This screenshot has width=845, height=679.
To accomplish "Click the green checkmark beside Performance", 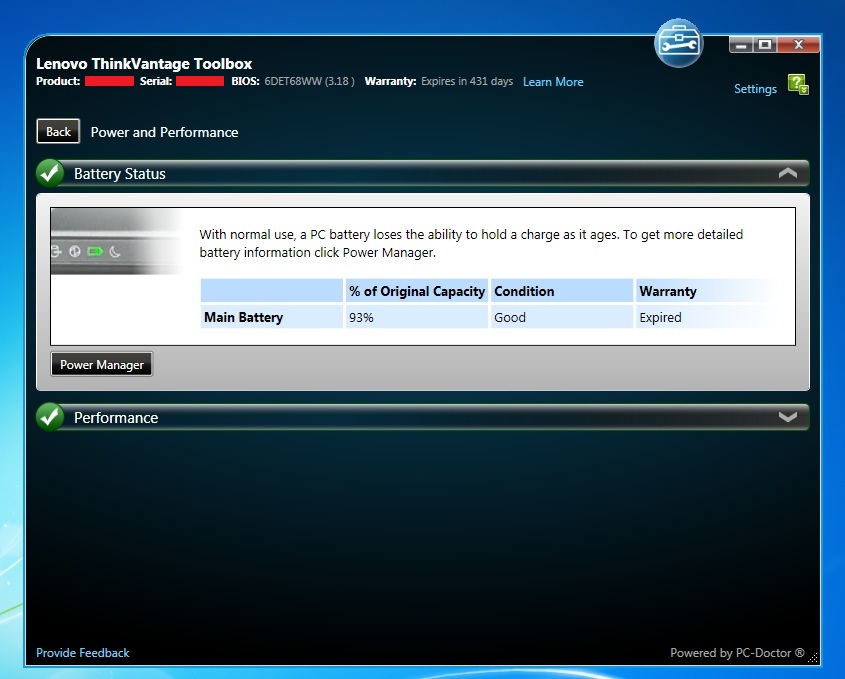I will click(x=50, y=417).
